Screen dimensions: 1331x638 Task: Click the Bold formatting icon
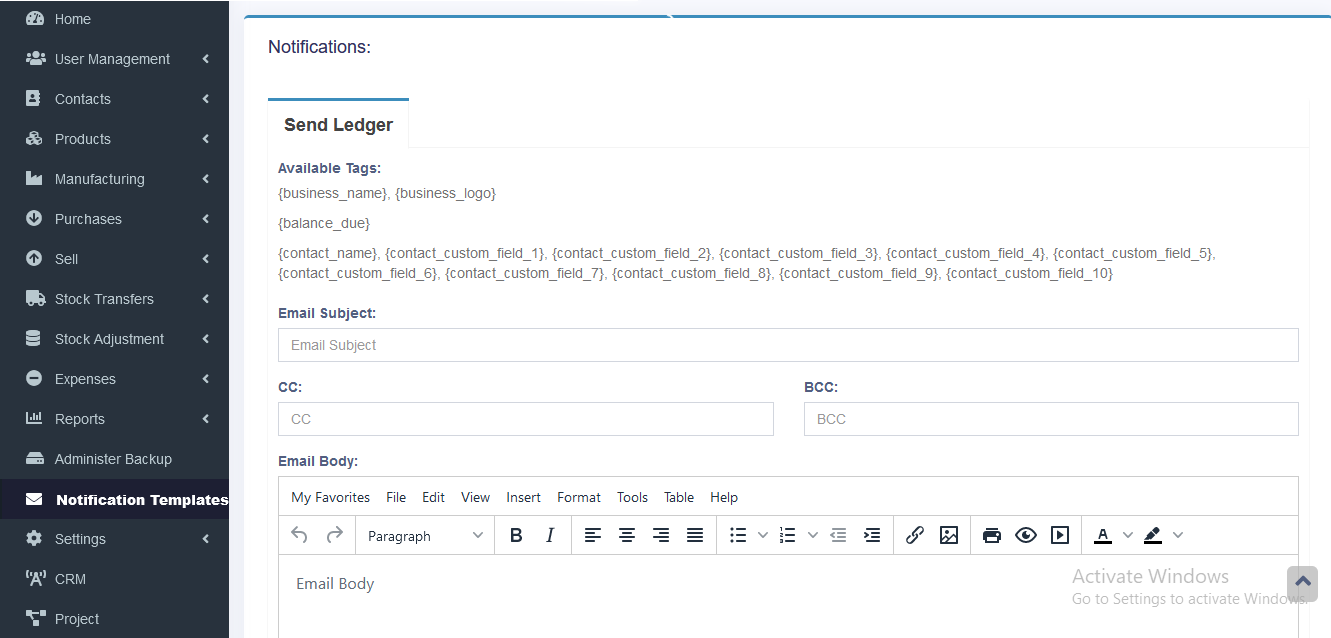coord(516,536)
